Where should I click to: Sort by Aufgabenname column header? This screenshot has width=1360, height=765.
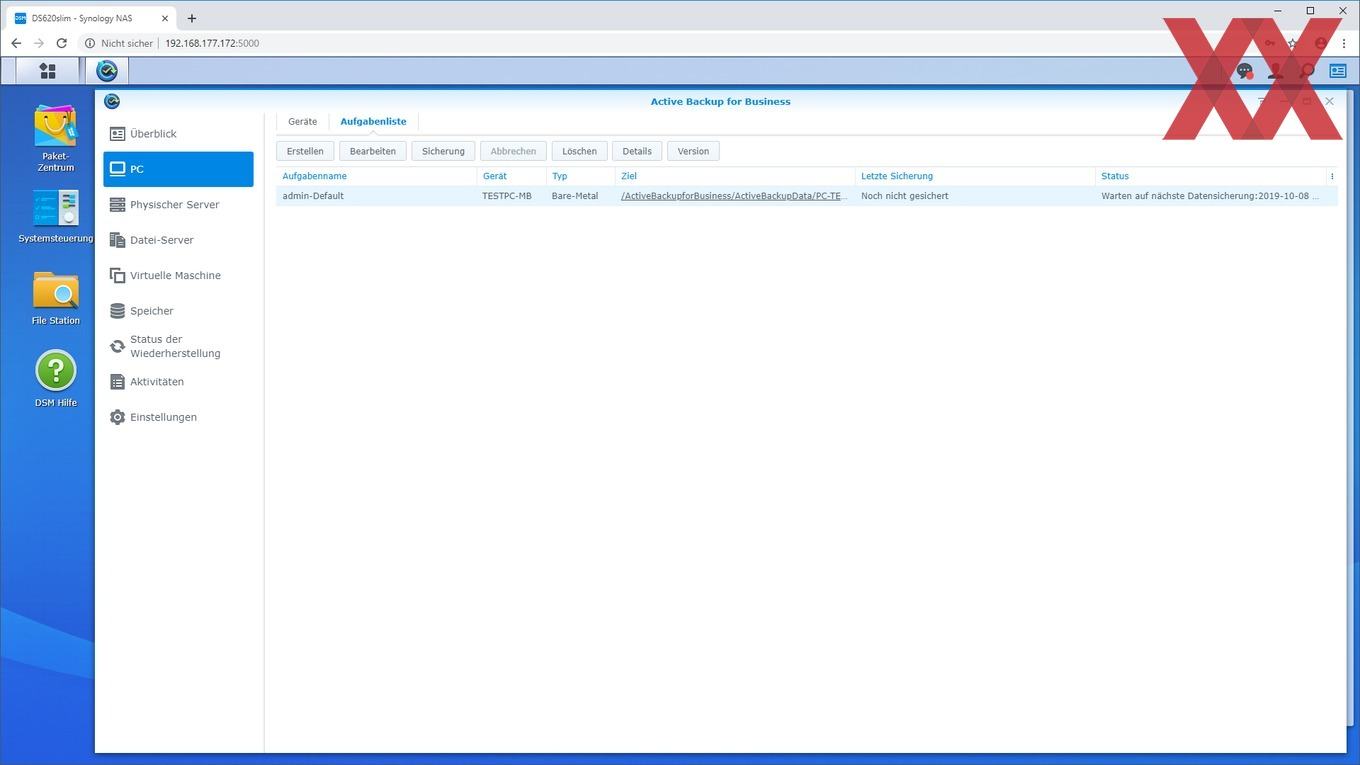(x=376, y=176)
